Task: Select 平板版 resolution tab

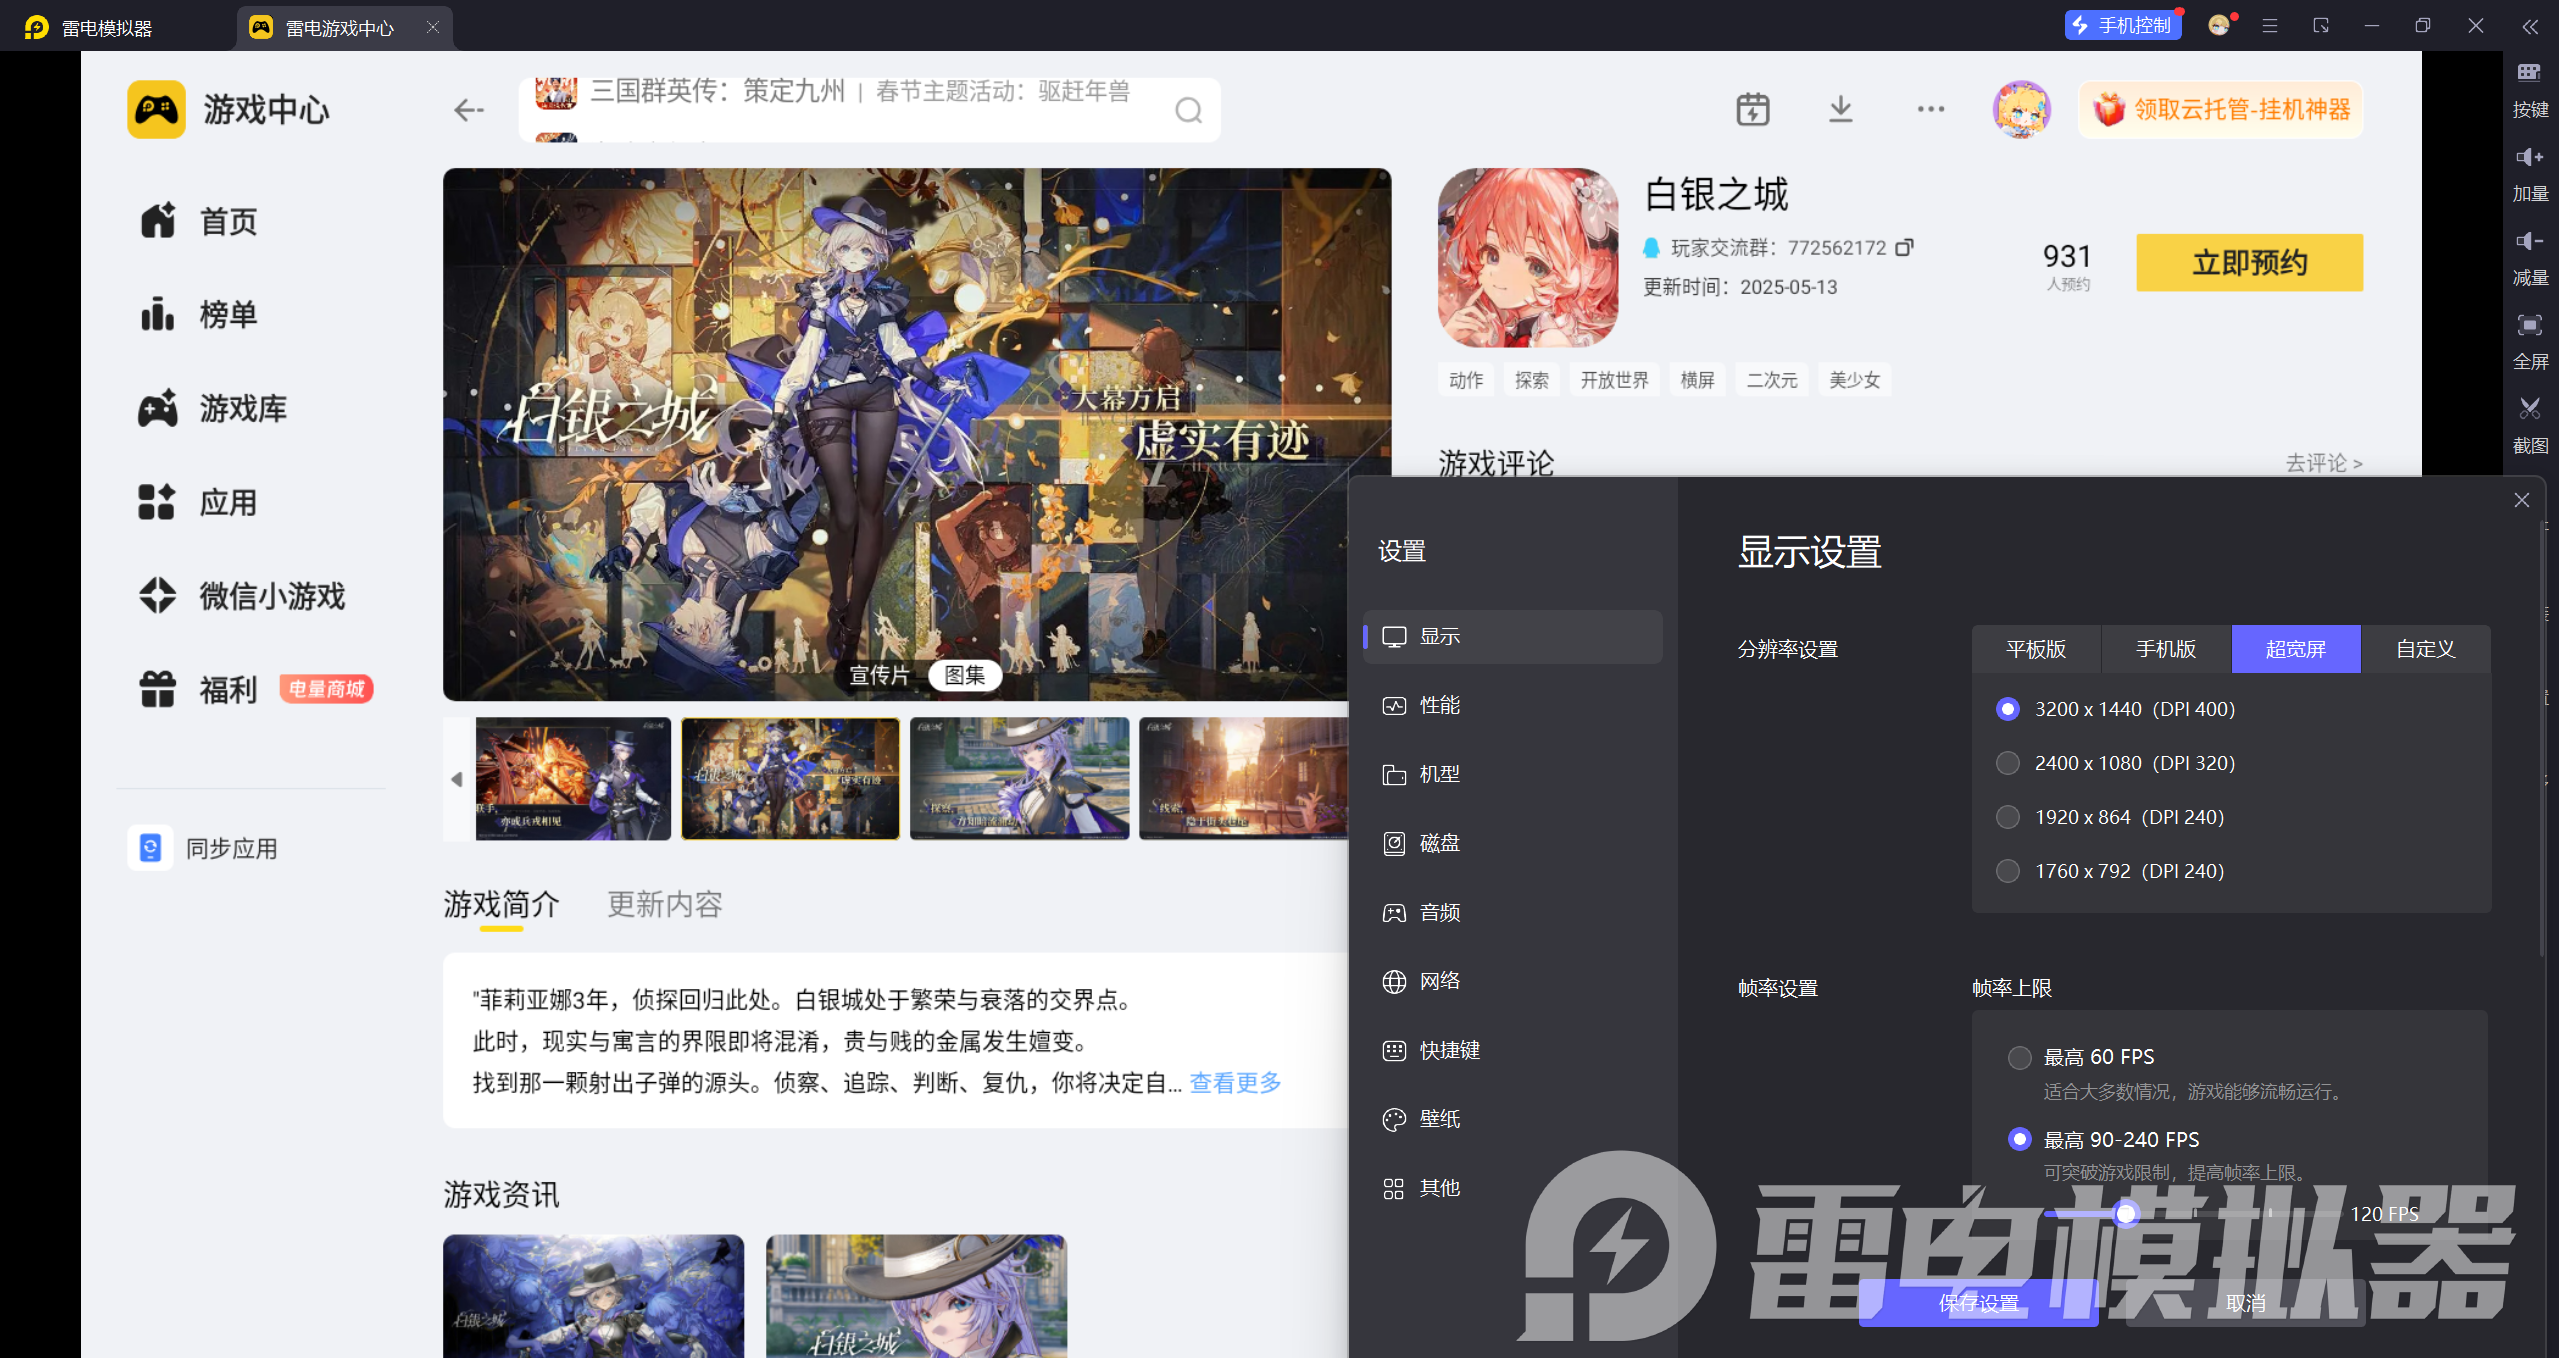Action: 2036,649
